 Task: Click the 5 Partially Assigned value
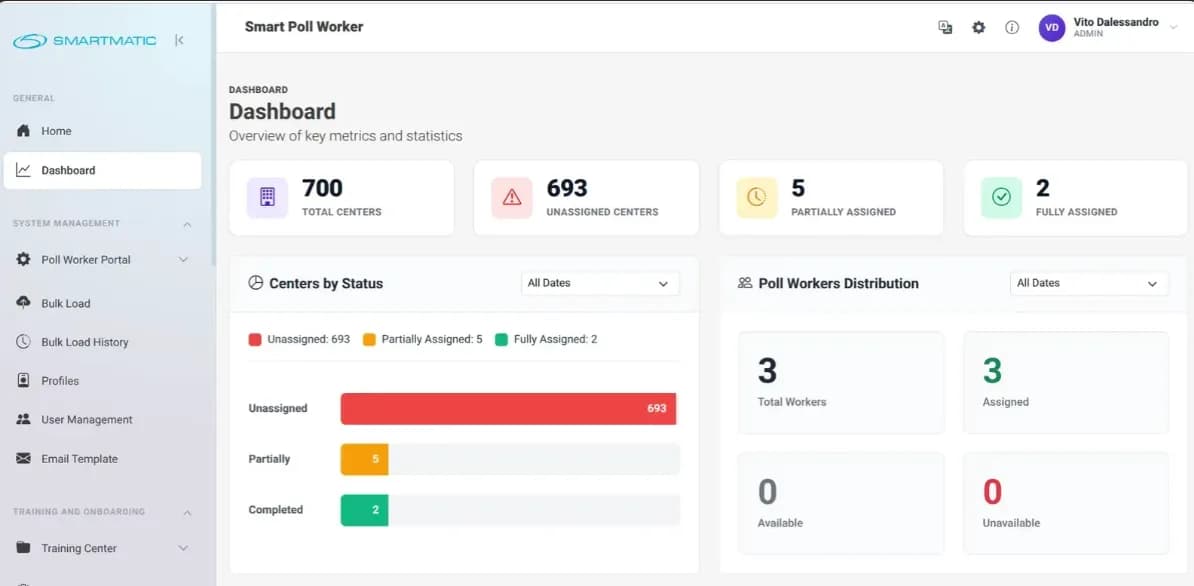(798, 188)
